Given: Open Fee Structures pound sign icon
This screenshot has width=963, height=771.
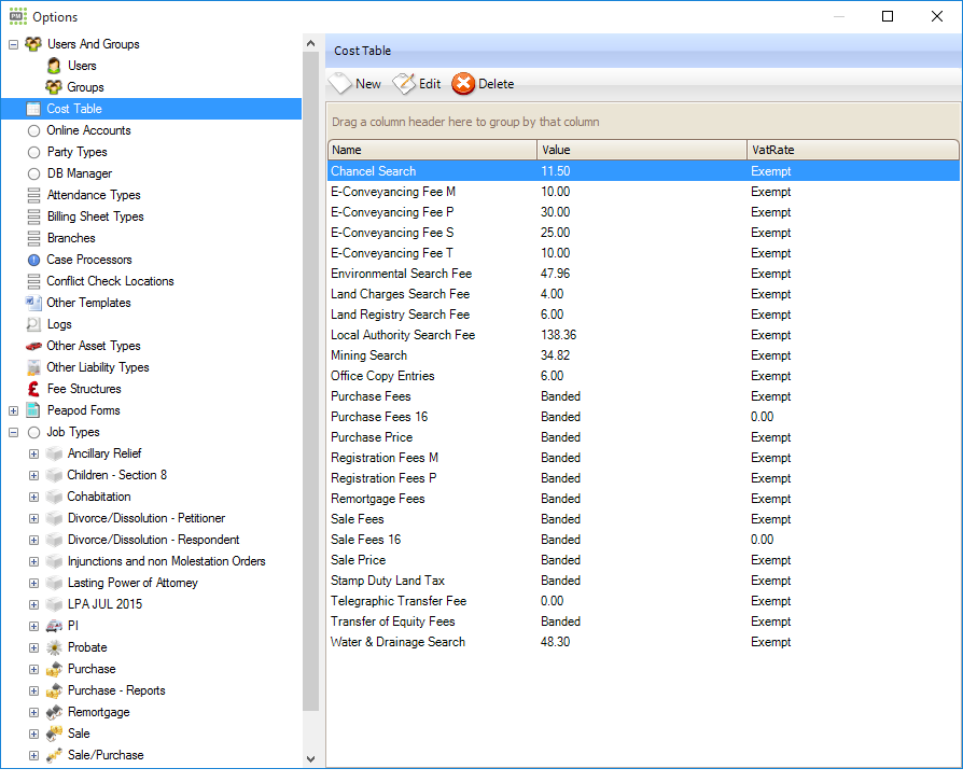Looking at the screenshot, I should (34, 389).
